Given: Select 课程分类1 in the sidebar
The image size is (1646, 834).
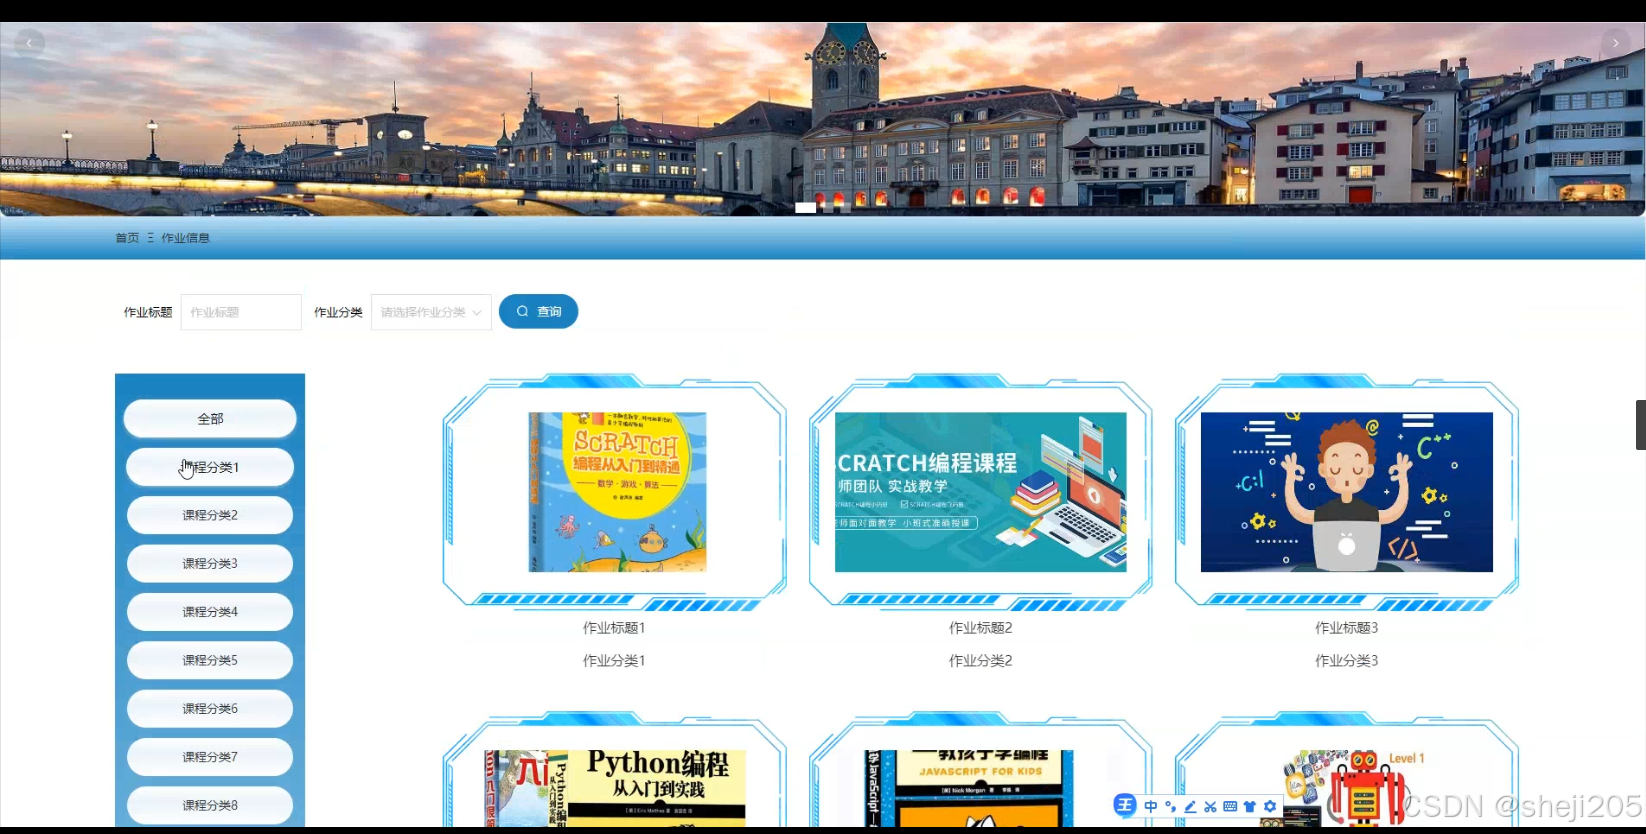Looking at the screenshot, I should coord(210,467).
